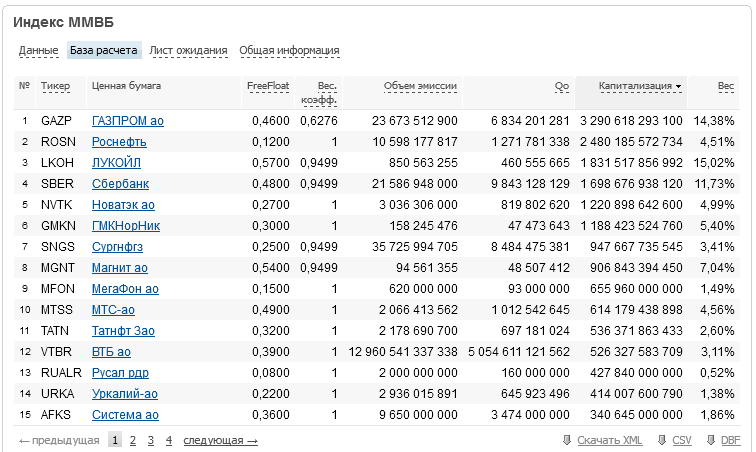Select the LKOH ticker cell

click(57, 163)
